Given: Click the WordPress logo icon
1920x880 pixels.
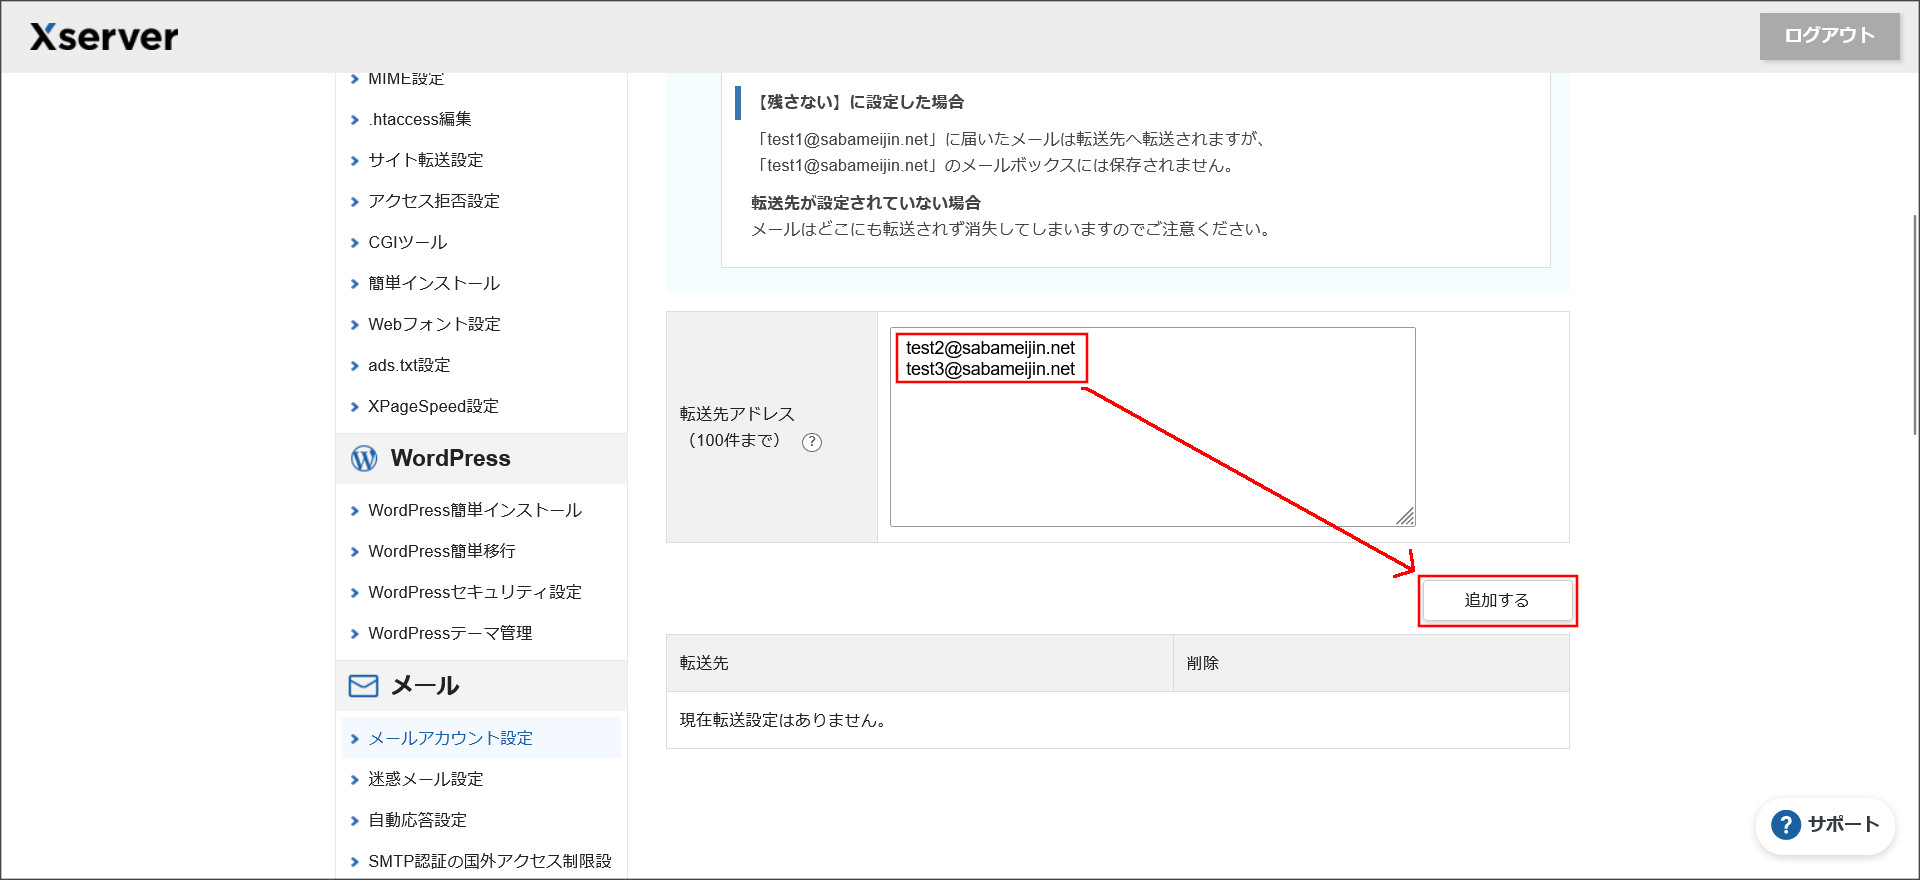Looking at the screenshot, I should point(364,458).
